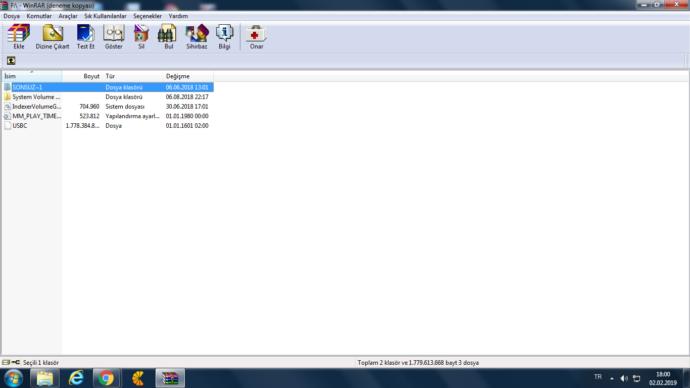Click date 06.08.2018 22:17

click(187, 97)
